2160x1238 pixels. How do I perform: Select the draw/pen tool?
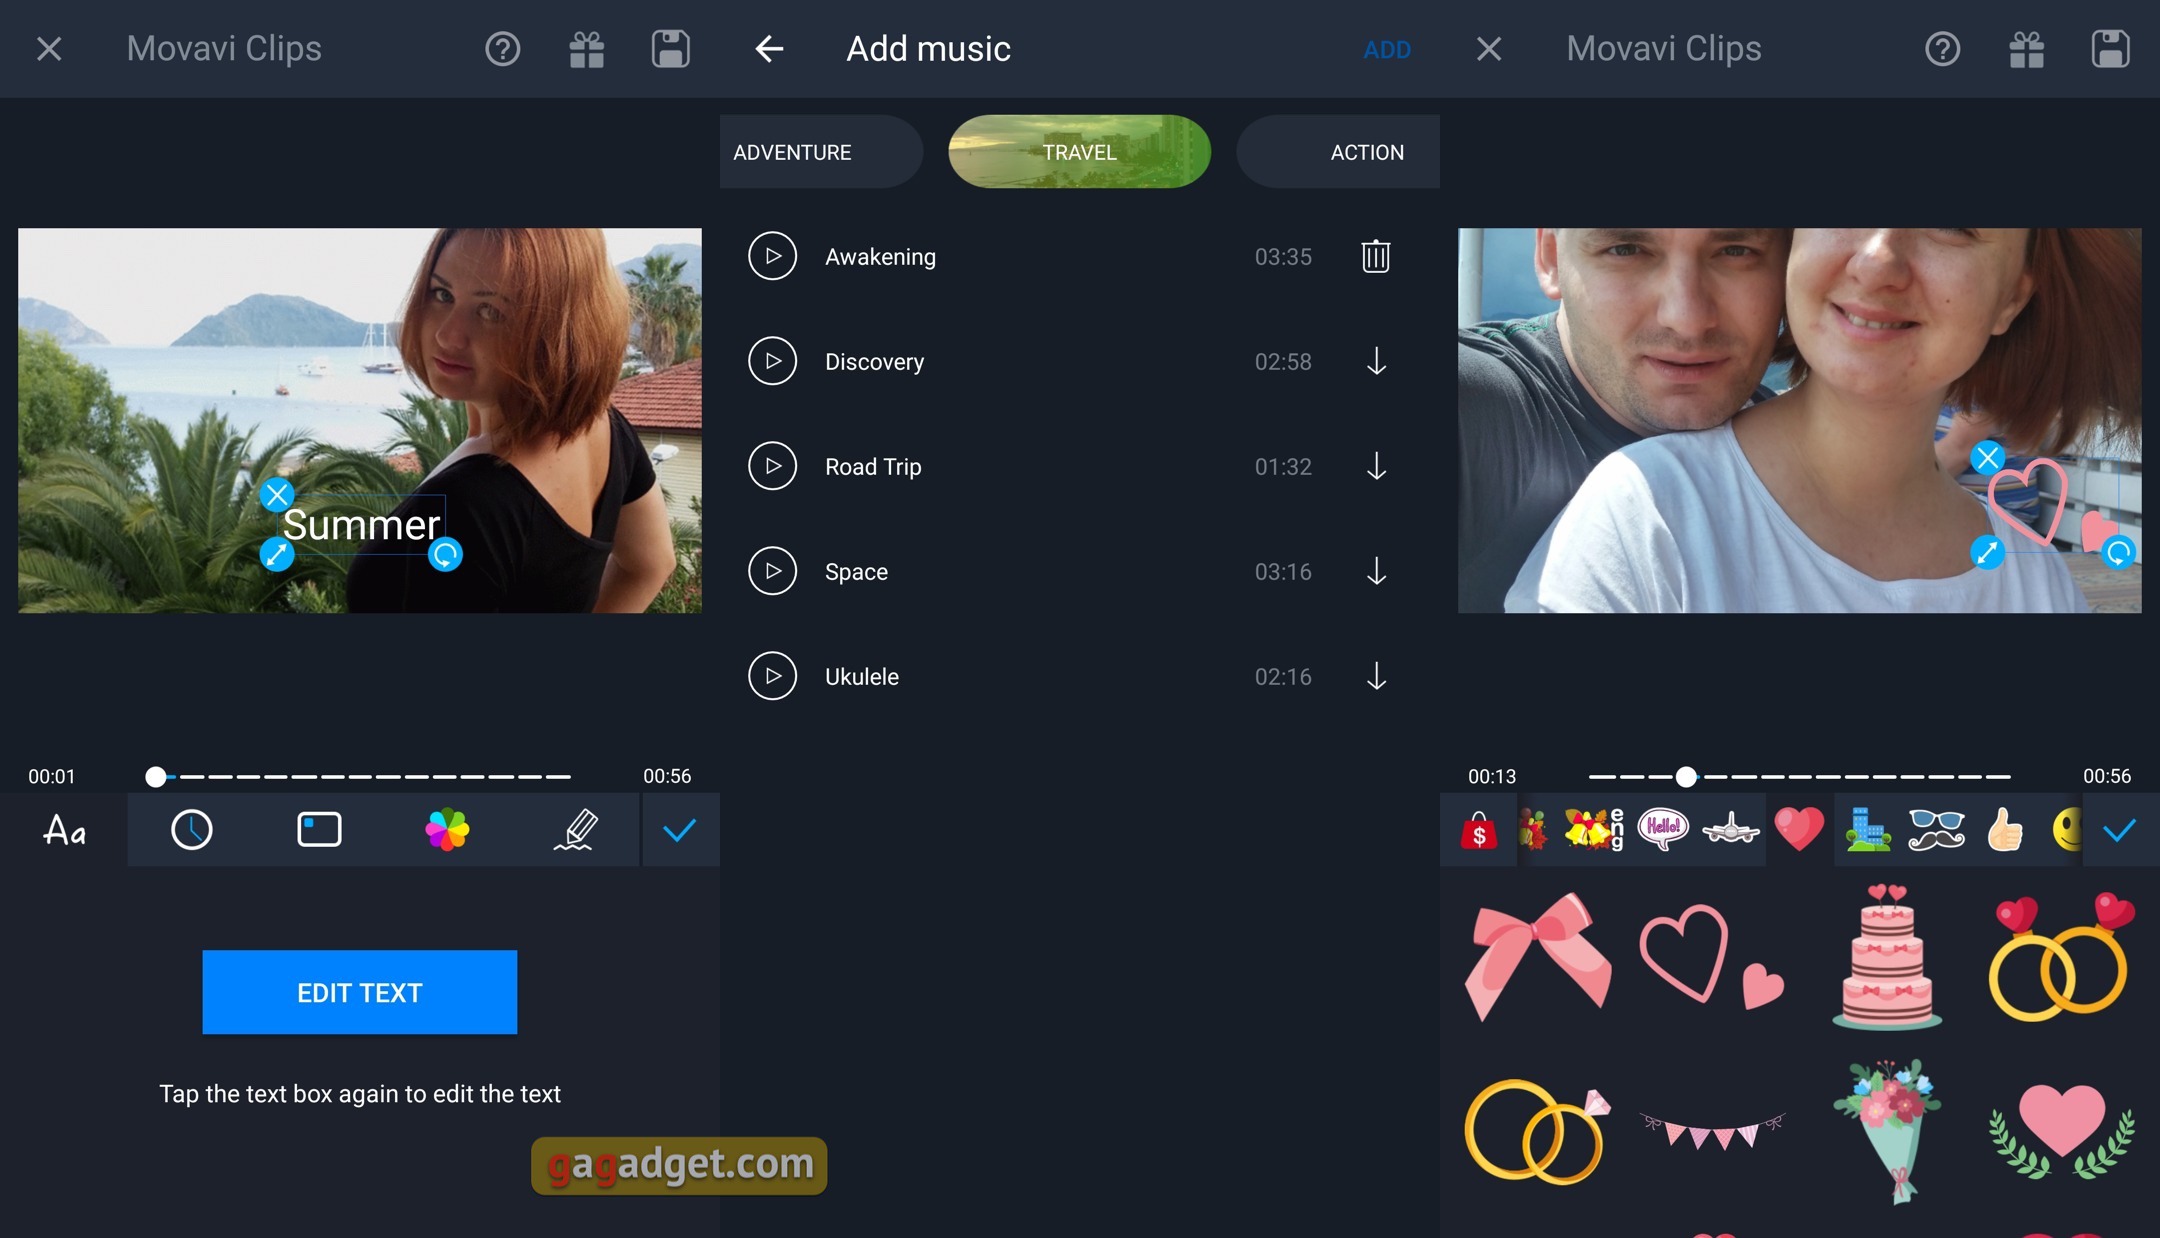577,827
